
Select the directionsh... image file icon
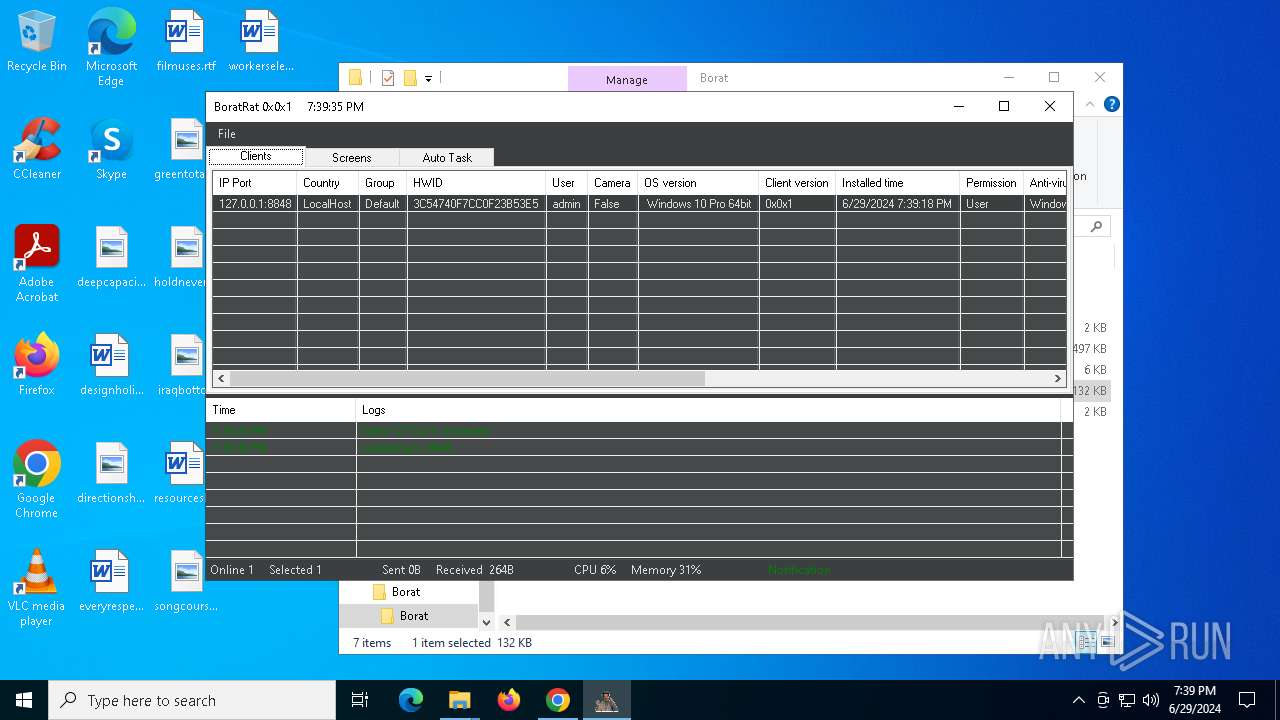tap(111, 473)
